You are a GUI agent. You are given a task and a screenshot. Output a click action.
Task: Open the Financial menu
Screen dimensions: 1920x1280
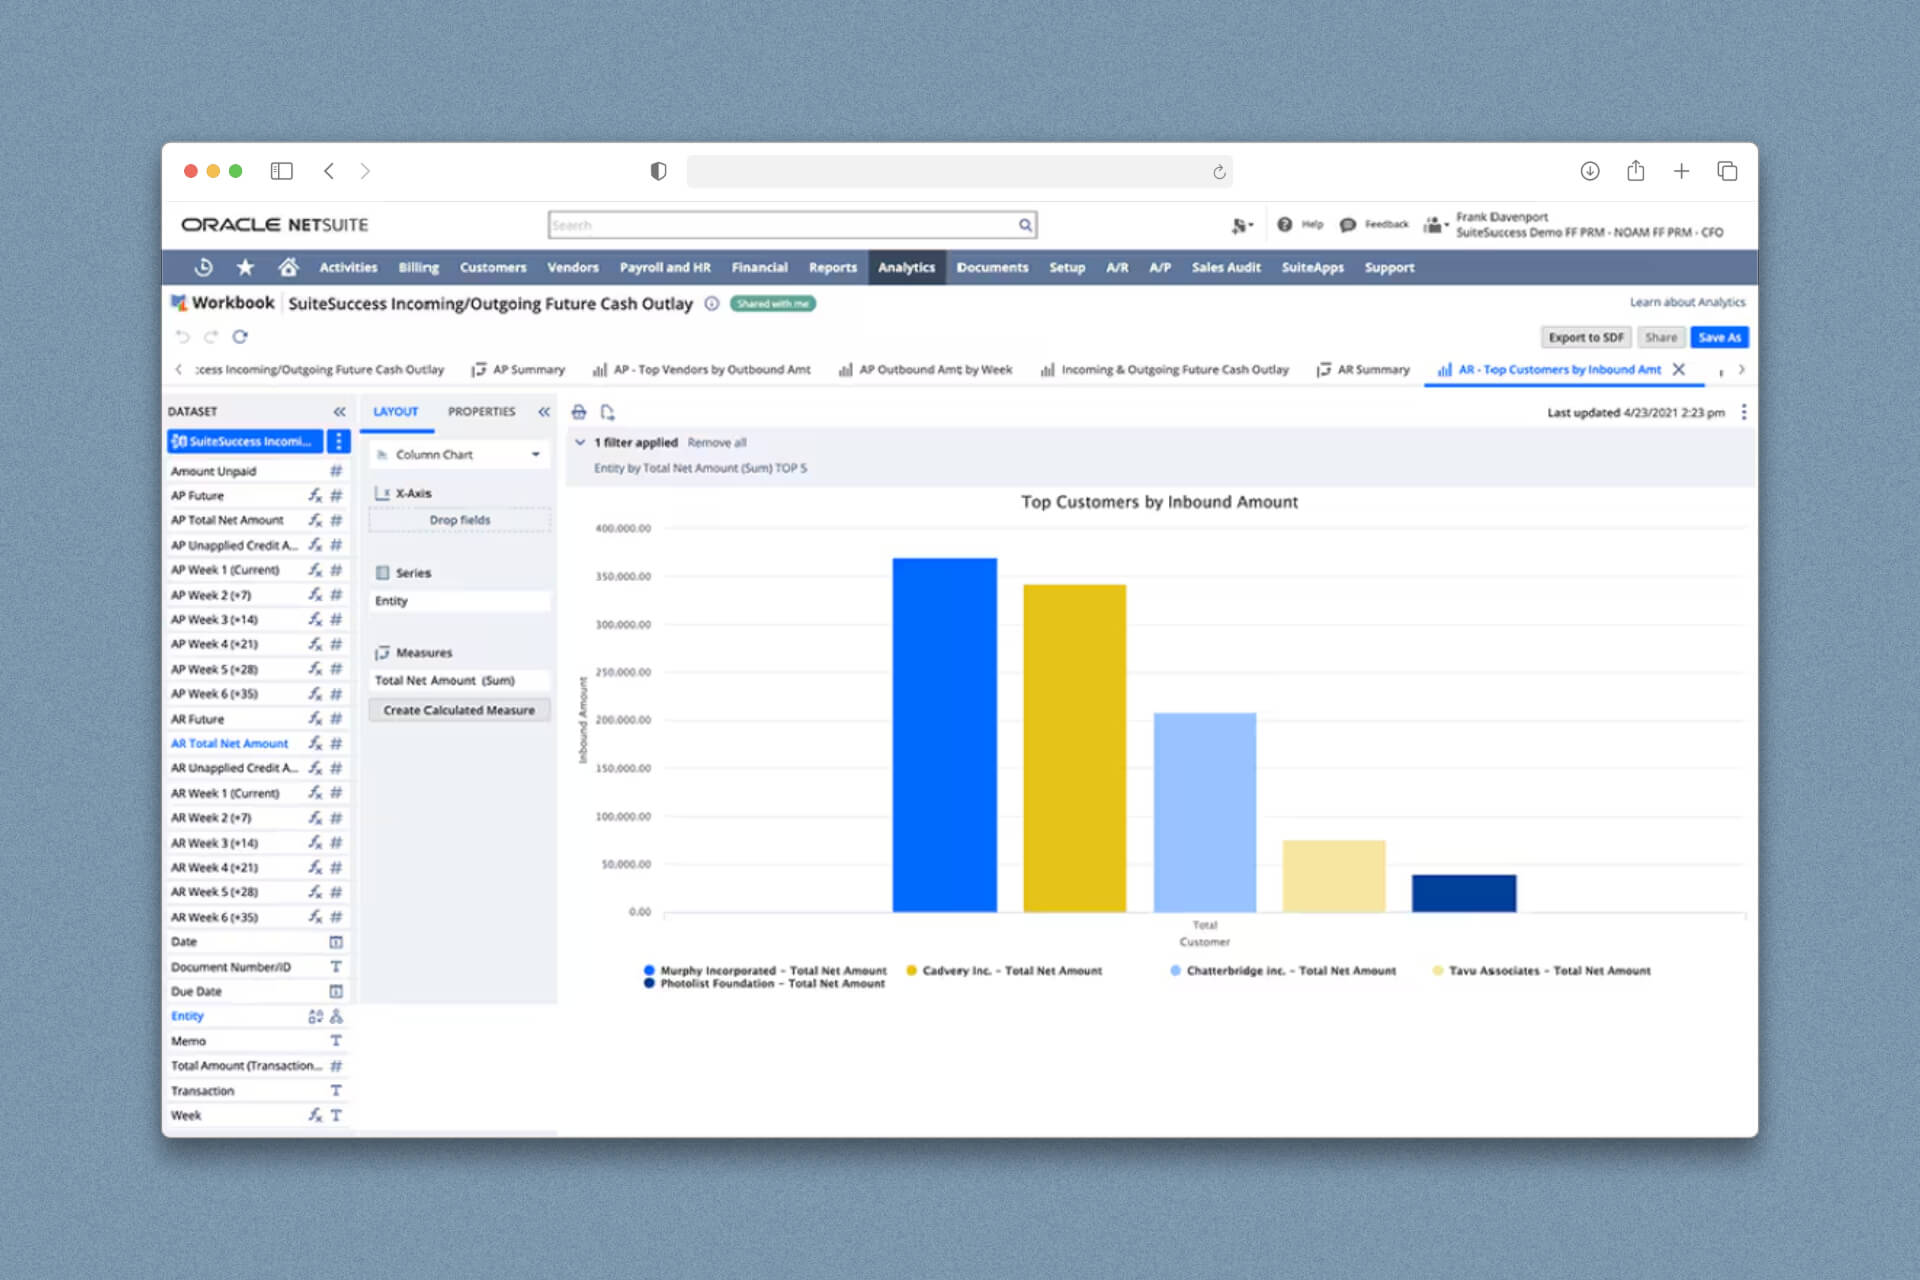pyautogui.click(x=759, y=267)
